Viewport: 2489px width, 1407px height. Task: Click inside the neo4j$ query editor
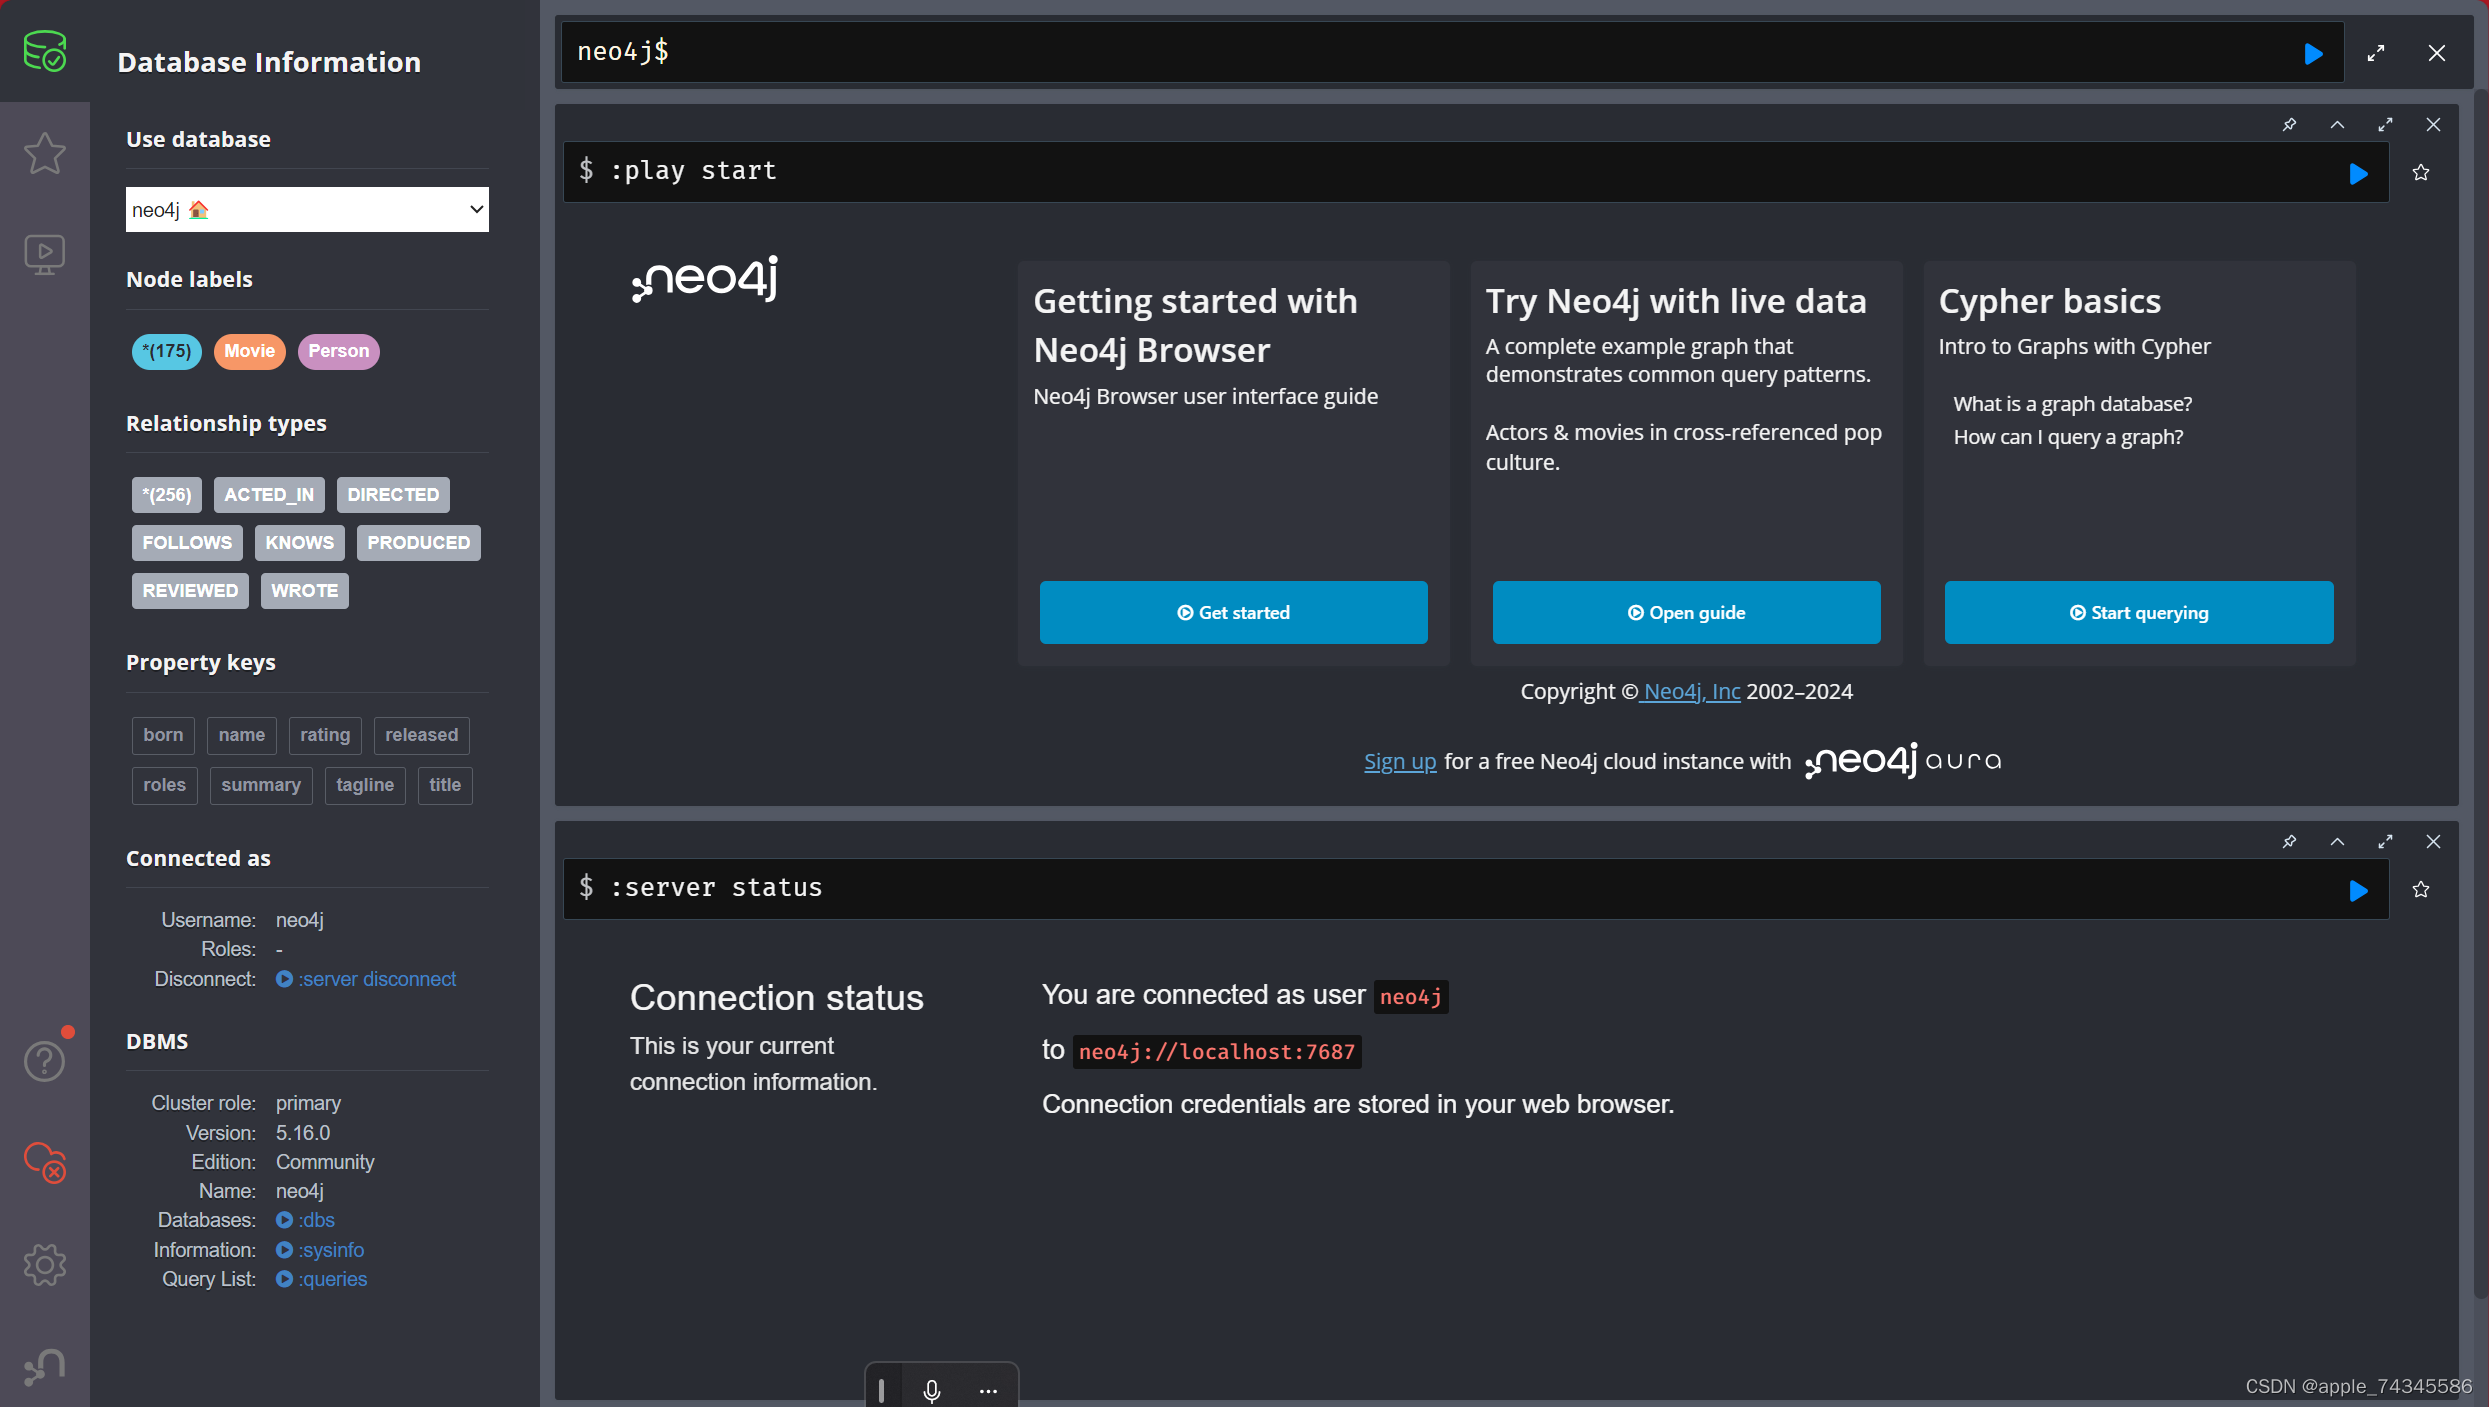pos(1200,51)
